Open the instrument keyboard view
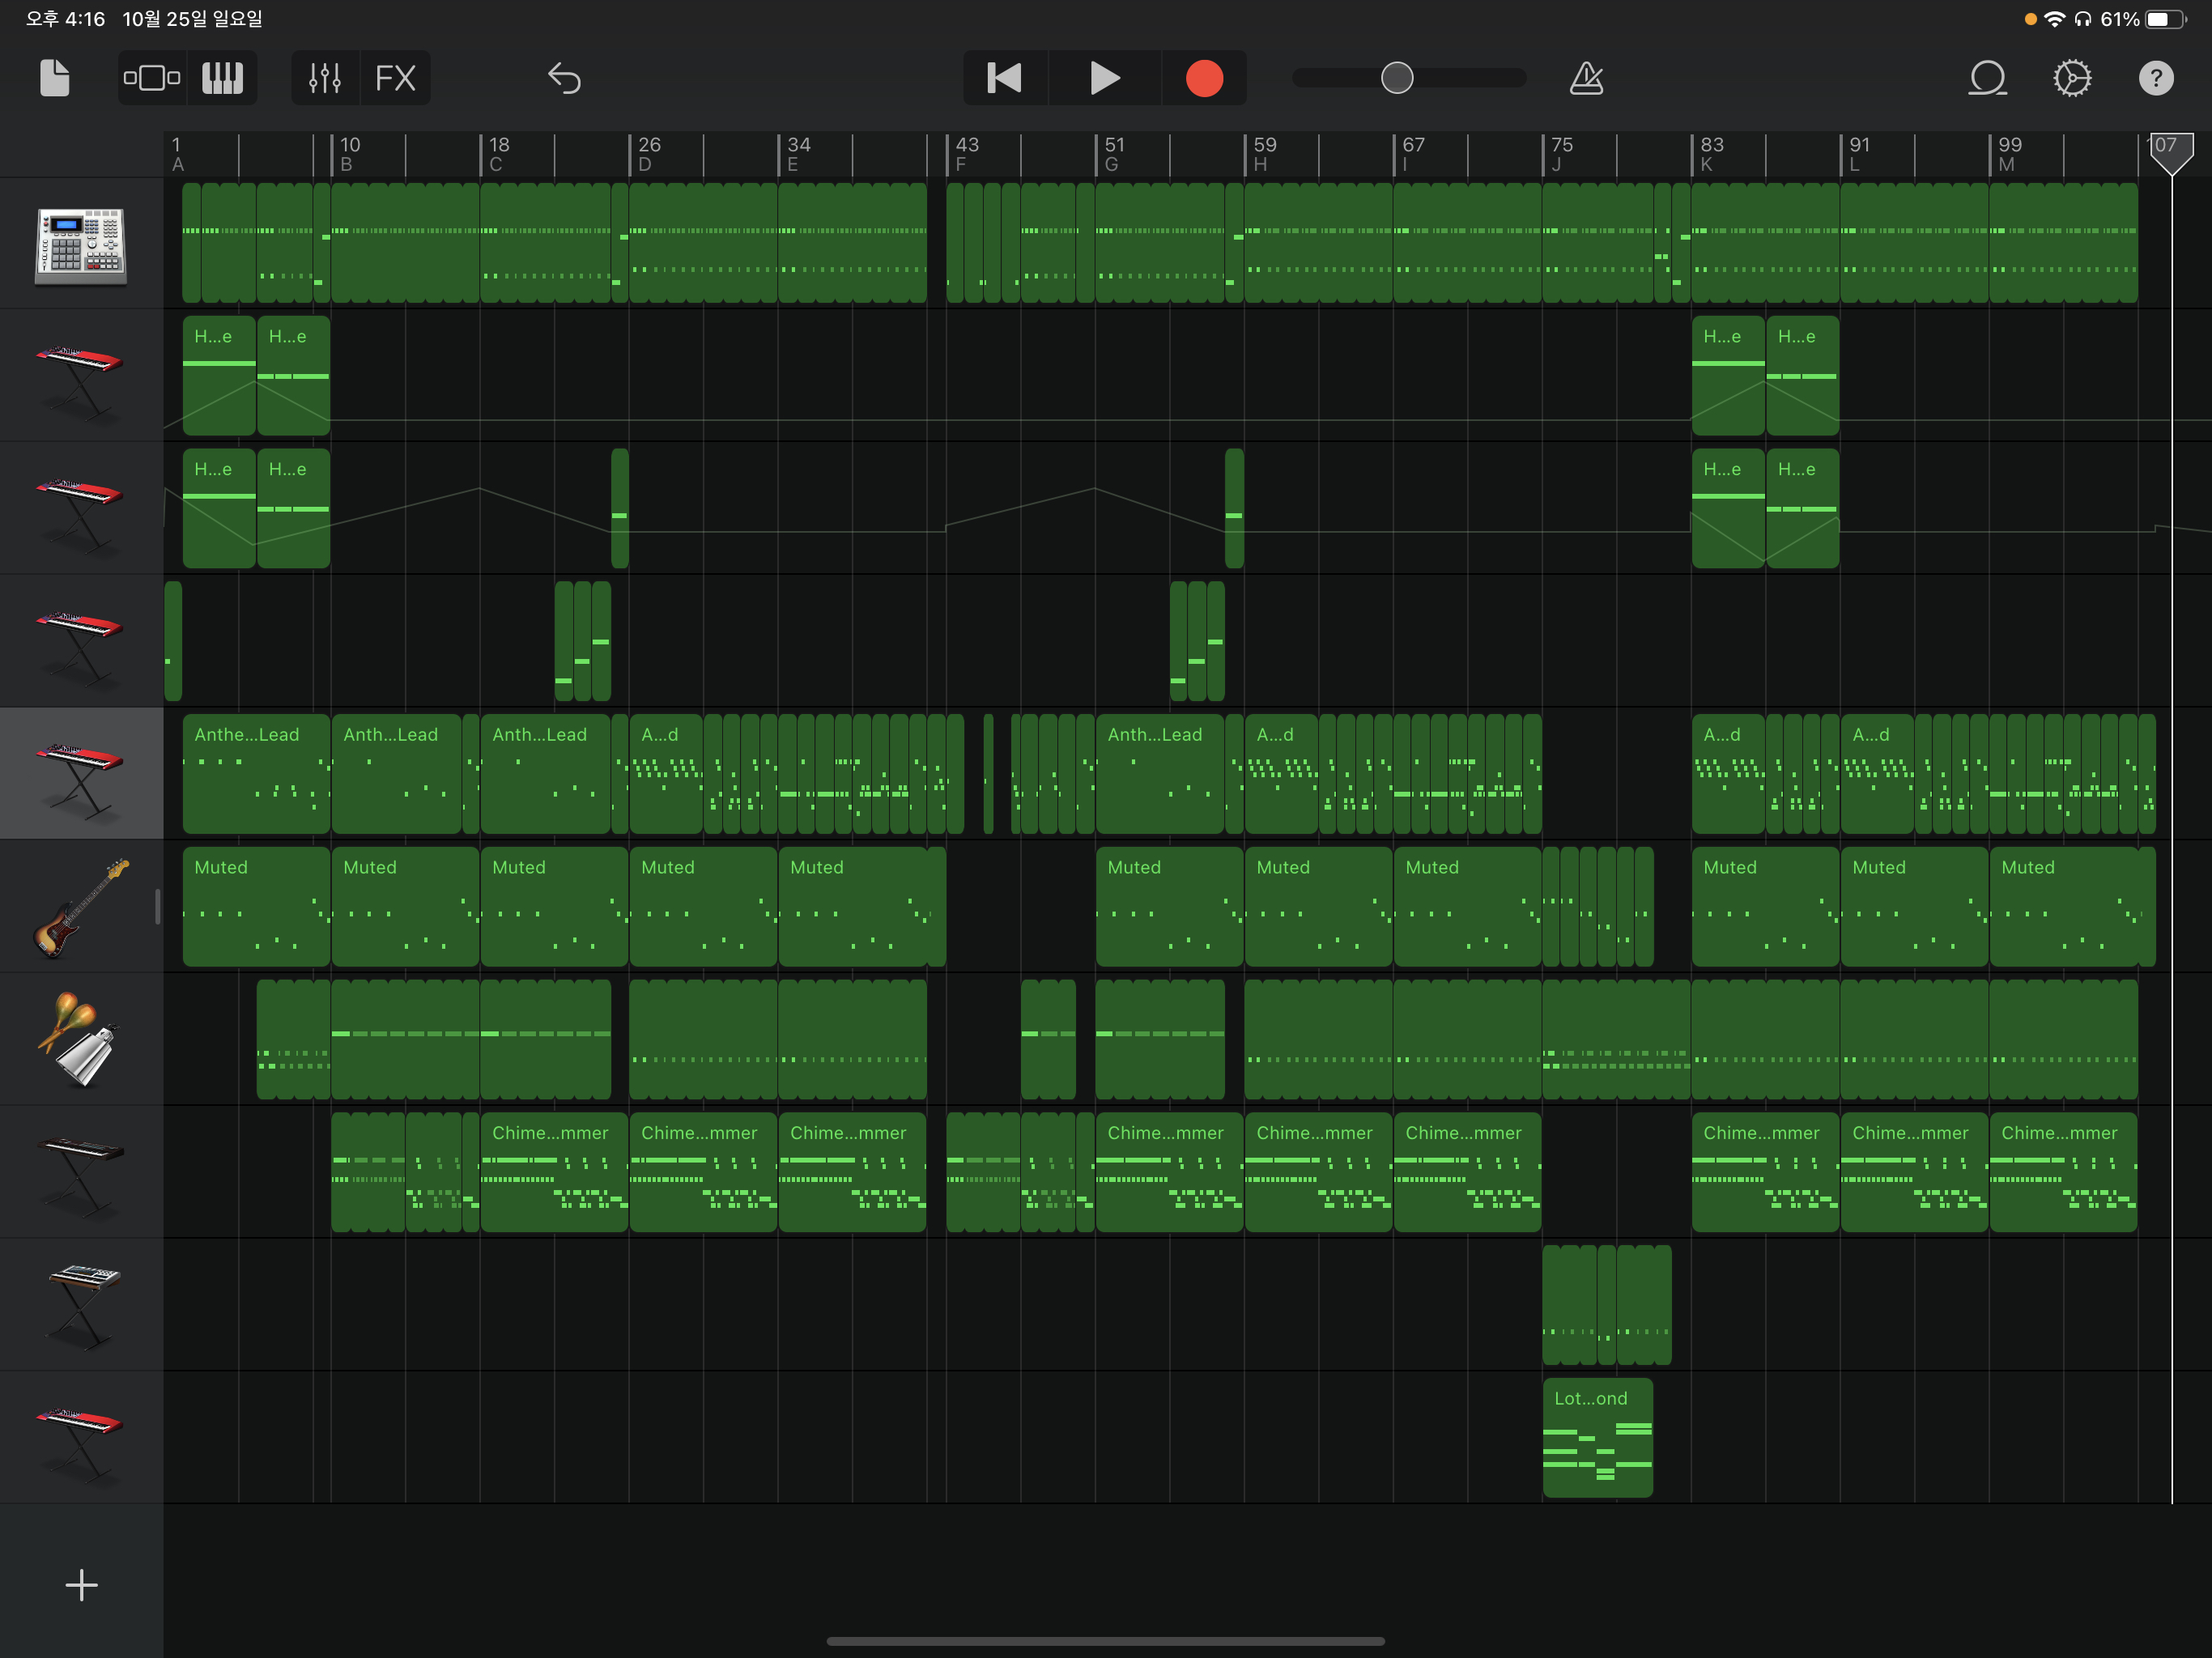Image resolution: width=2212 pixels, height=1658 pixels. pos(222,78)
